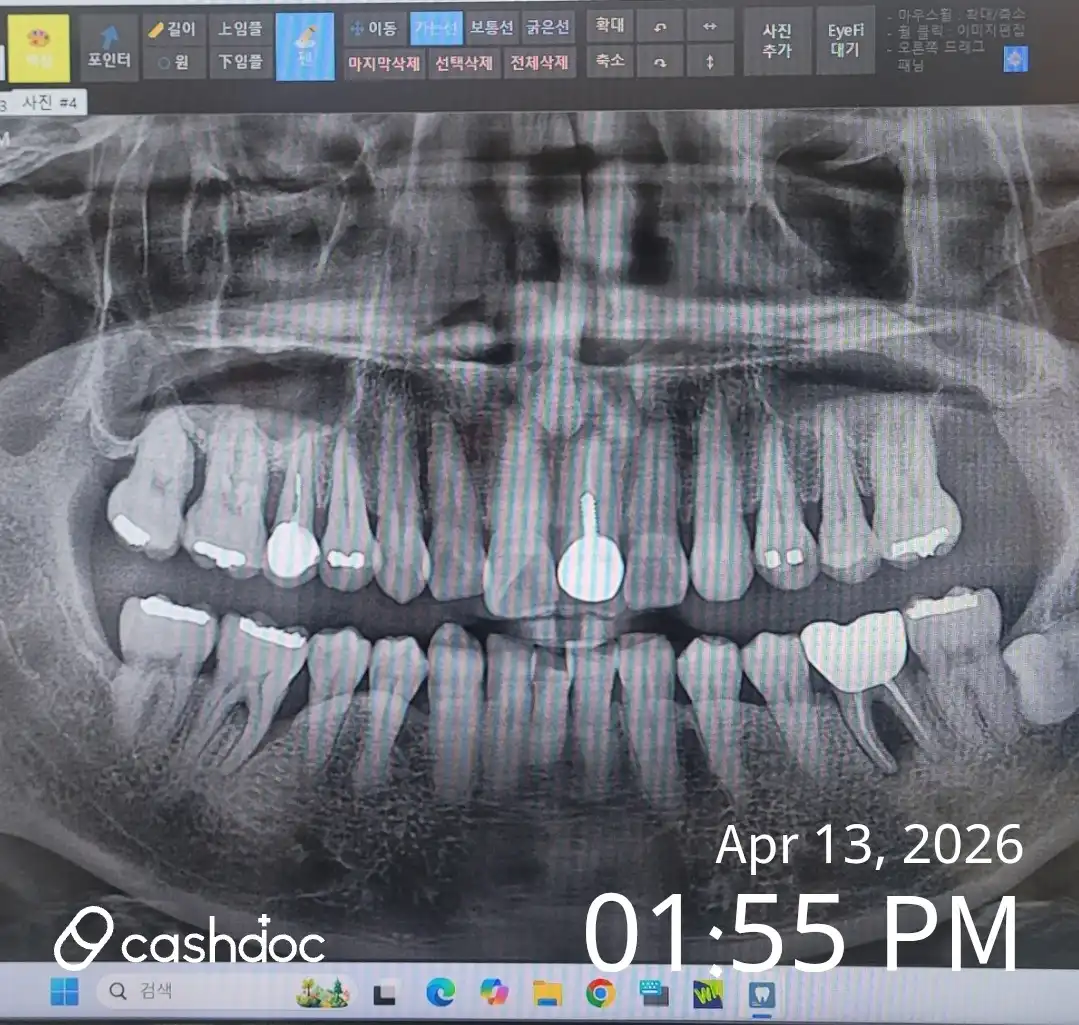Select the 원 circle drawing tool
The image size is (1079, 1025).
tap(172, 63)
